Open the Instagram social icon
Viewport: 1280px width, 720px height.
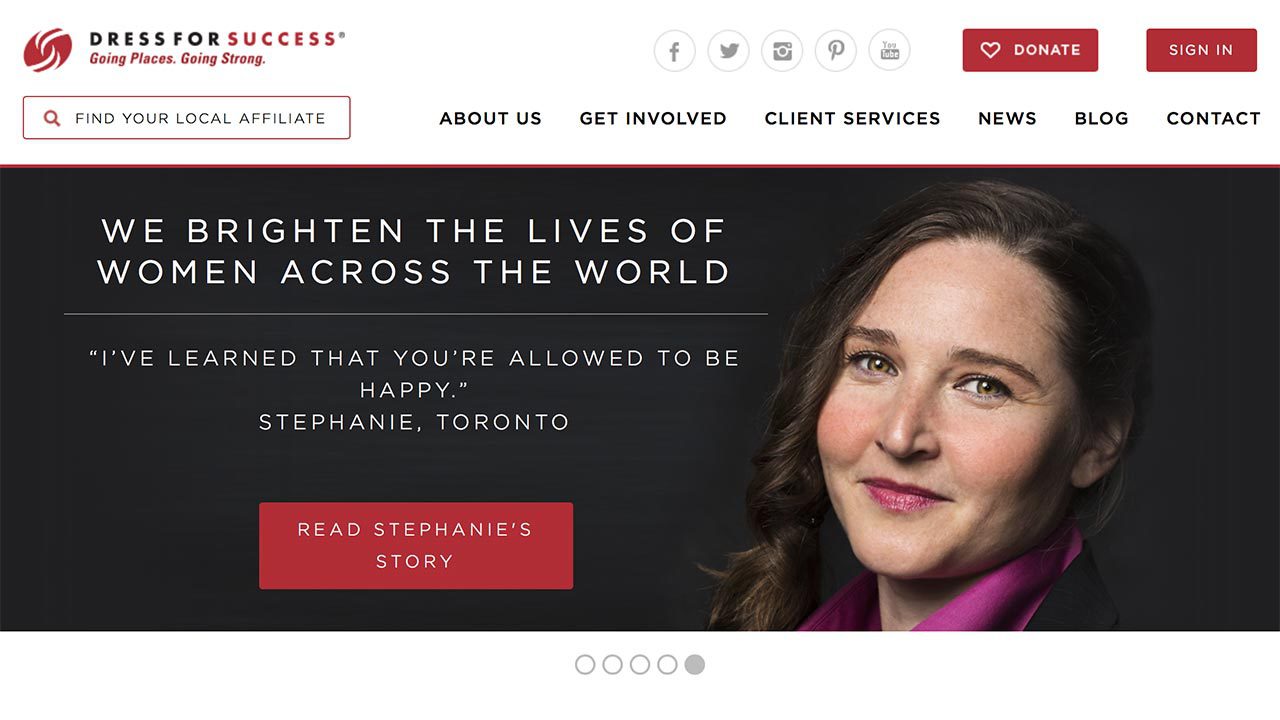click(782, 50)
